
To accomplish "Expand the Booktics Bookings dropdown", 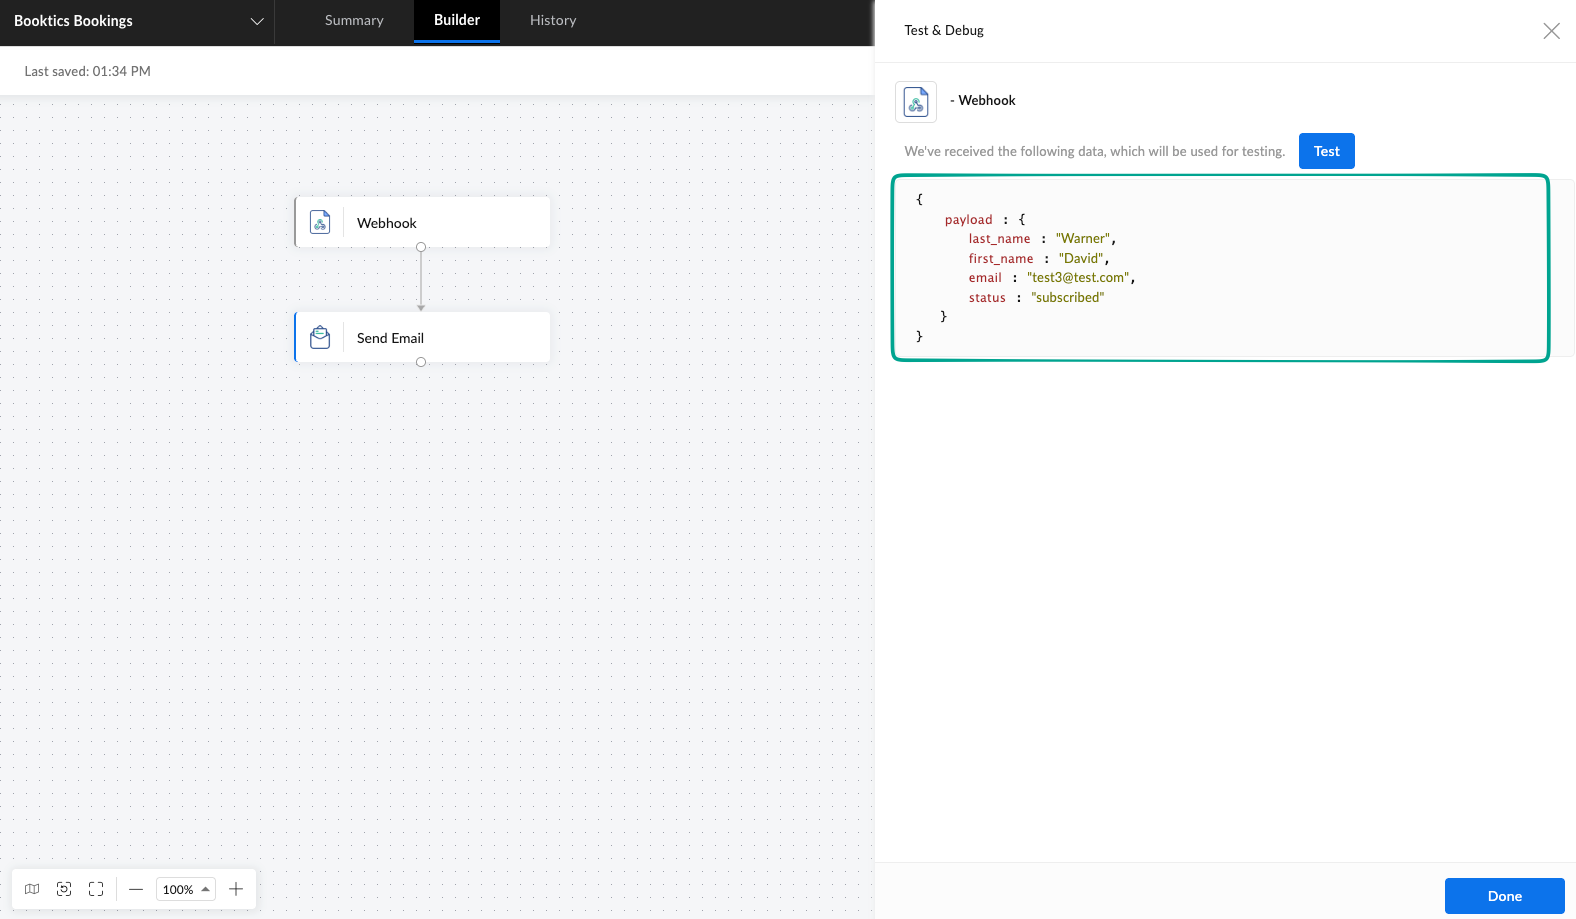I will pos(257,21).
